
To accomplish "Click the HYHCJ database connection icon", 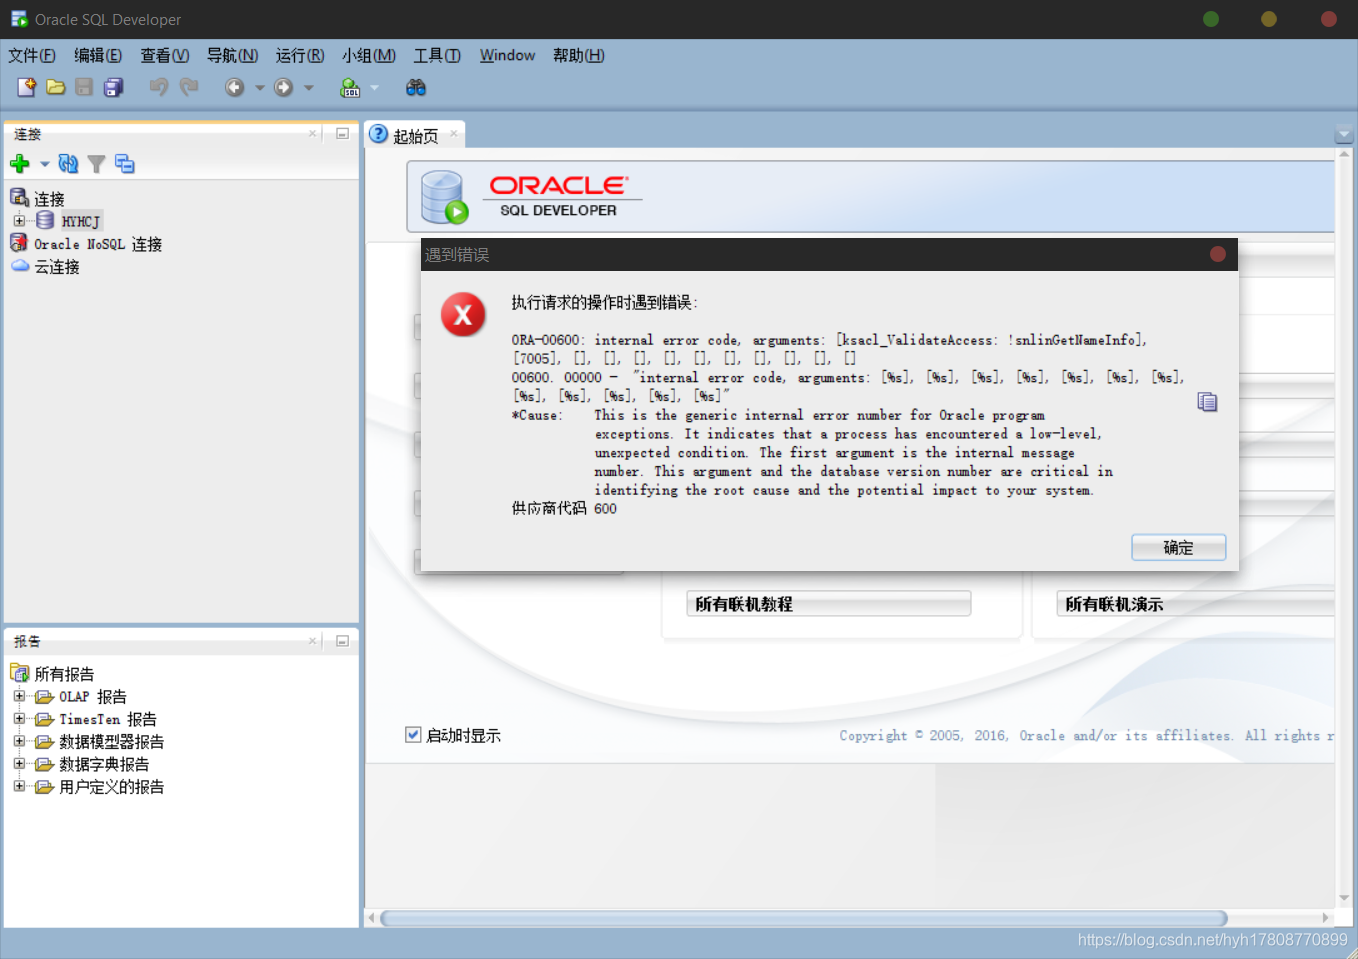I will click(45, 220).
